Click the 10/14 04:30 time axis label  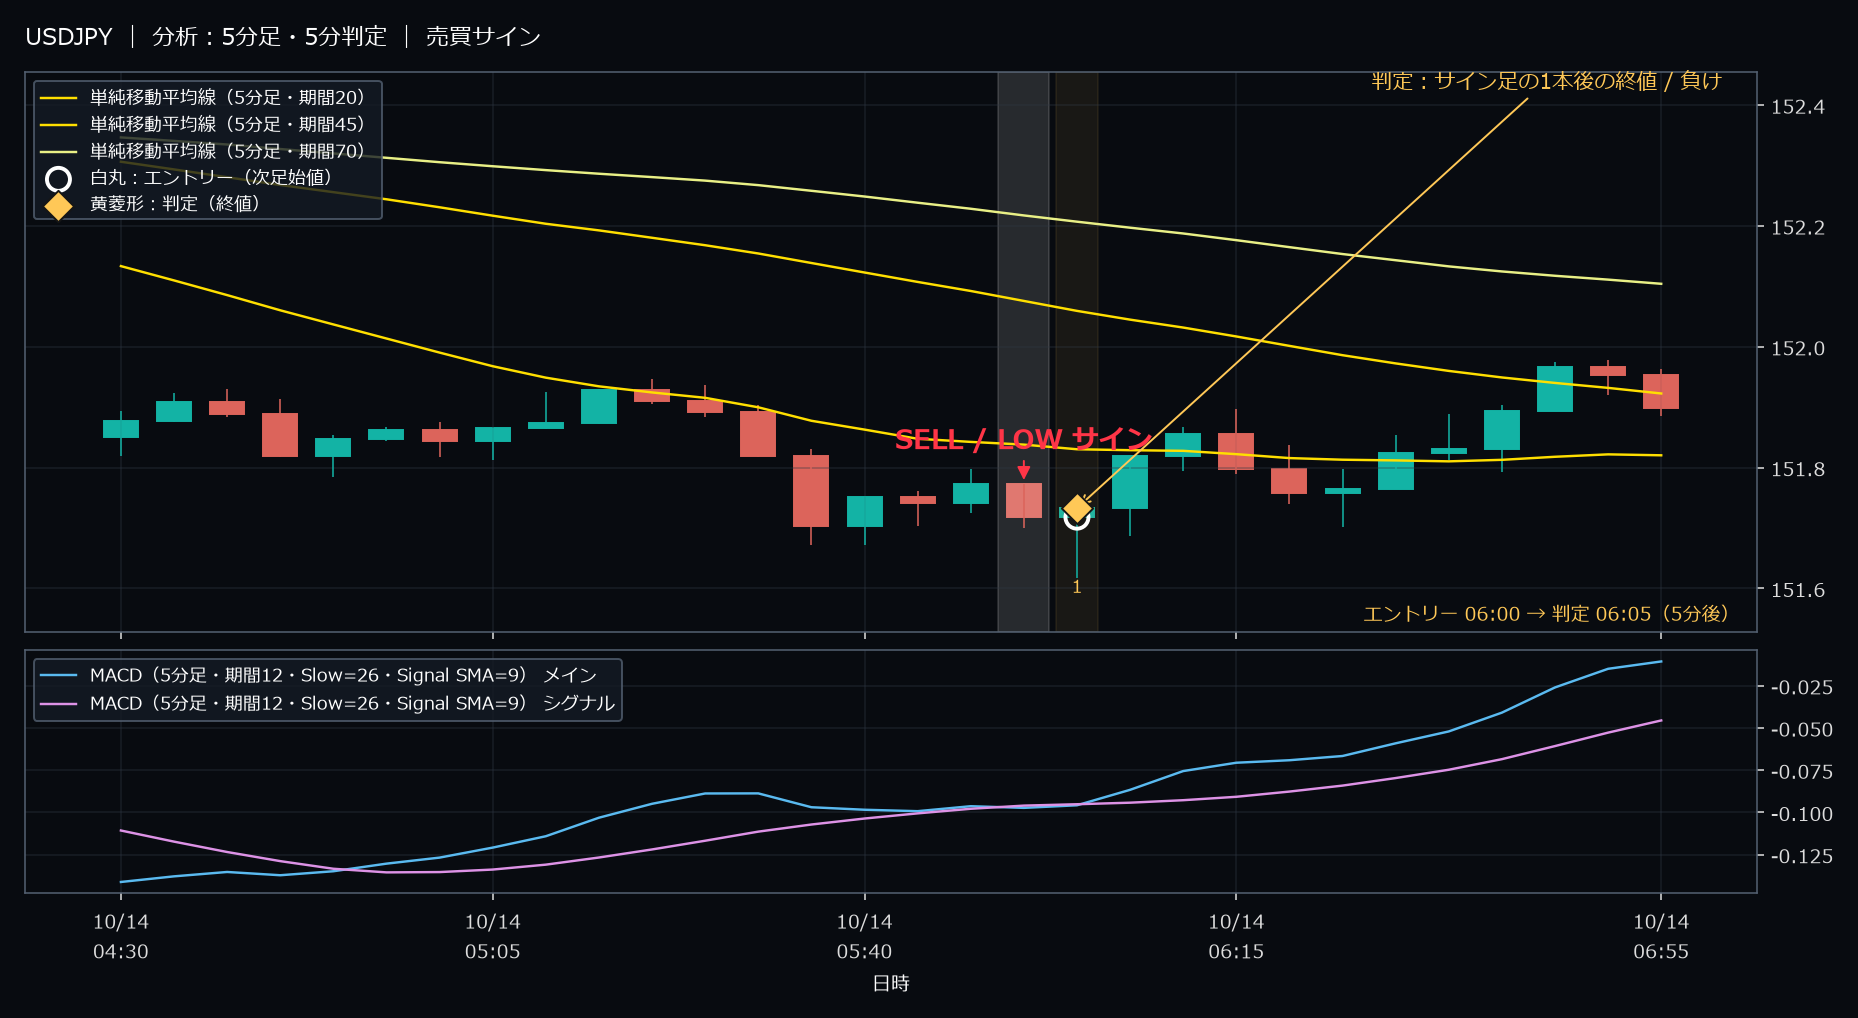tap(121, 937)
